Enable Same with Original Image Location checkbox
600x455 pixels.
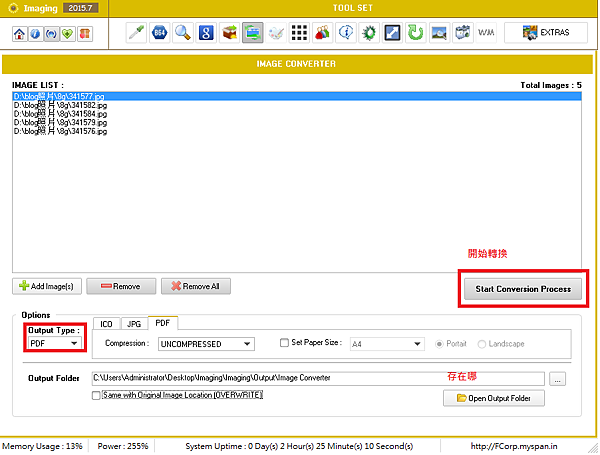(x=96, y=396)
